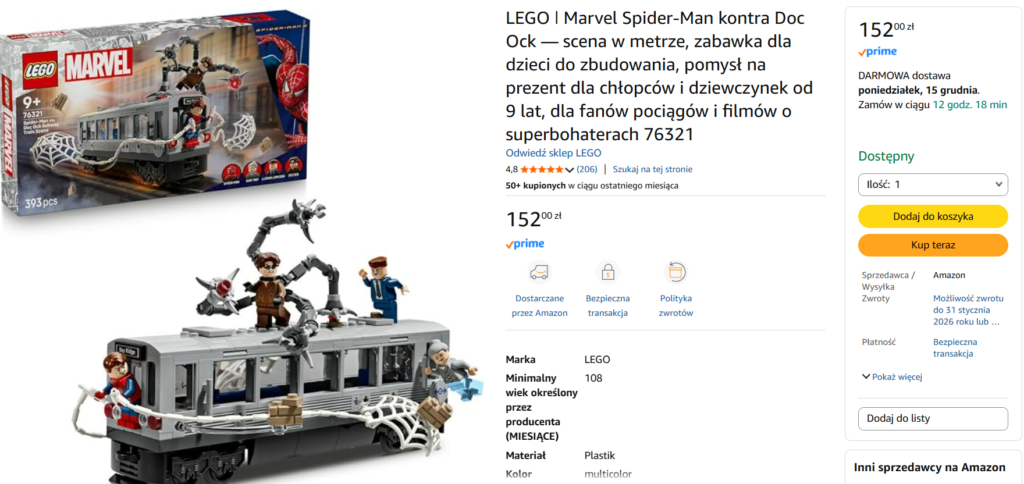
Task: Open Dodaj do listy wish list button
Action: (933, 419)
